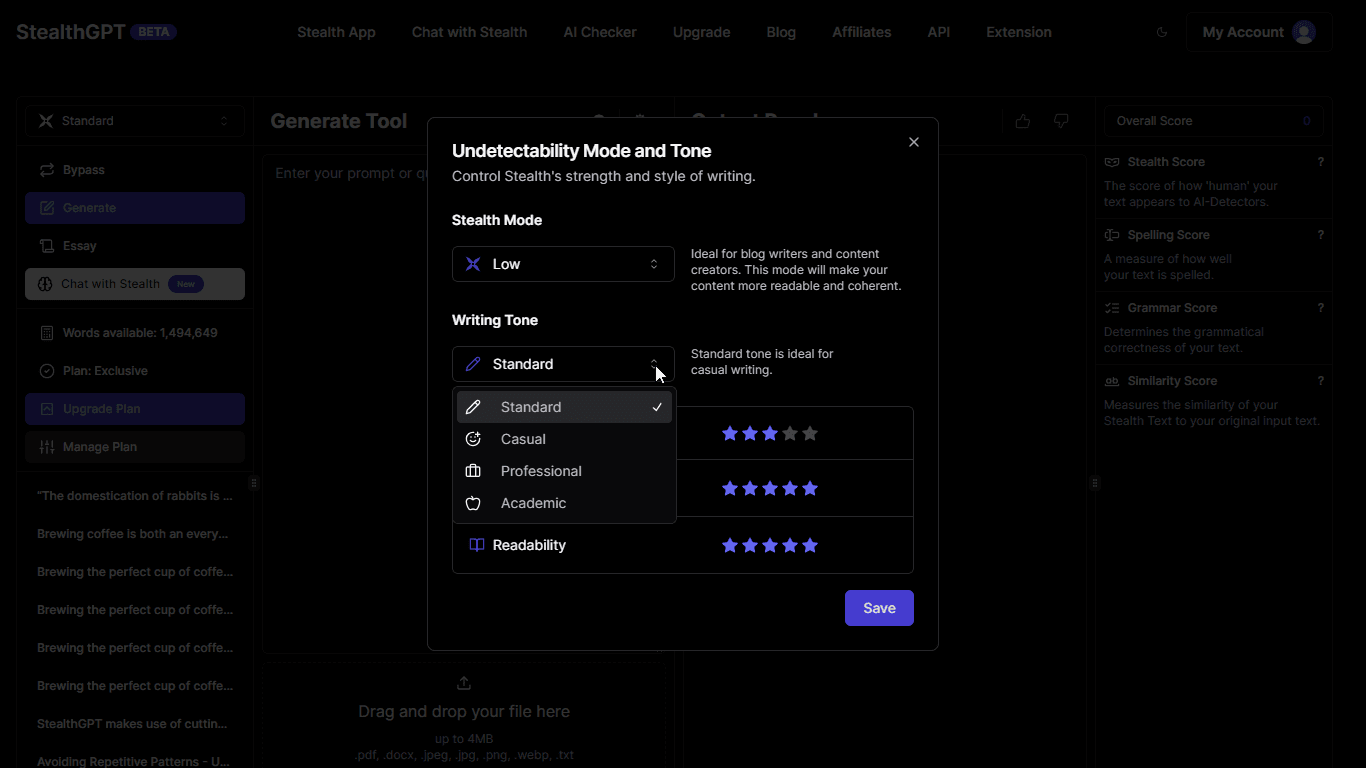Image resolution: width=1366 pixels, height=768 pixels.
Task: Click the file upload icon
Action: pyautogui.click(x=464, y=683)
